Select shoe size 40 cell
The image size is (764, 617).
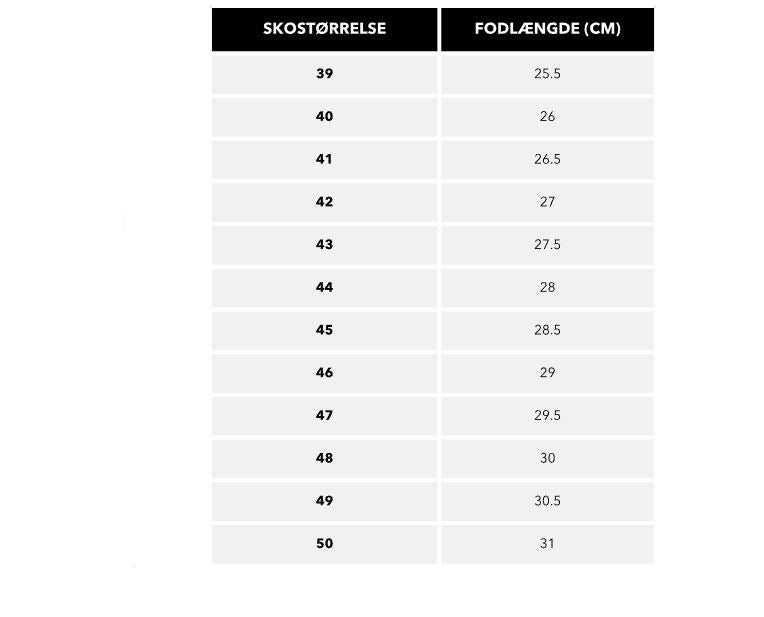click(324, 117)
